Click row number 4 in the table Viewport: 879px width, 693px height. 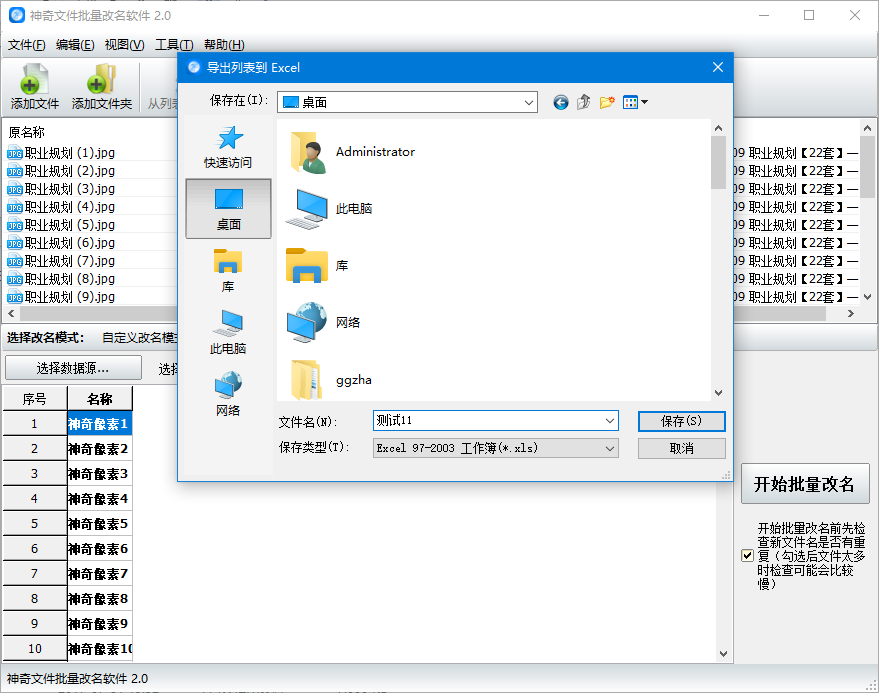tap(35, 498)
